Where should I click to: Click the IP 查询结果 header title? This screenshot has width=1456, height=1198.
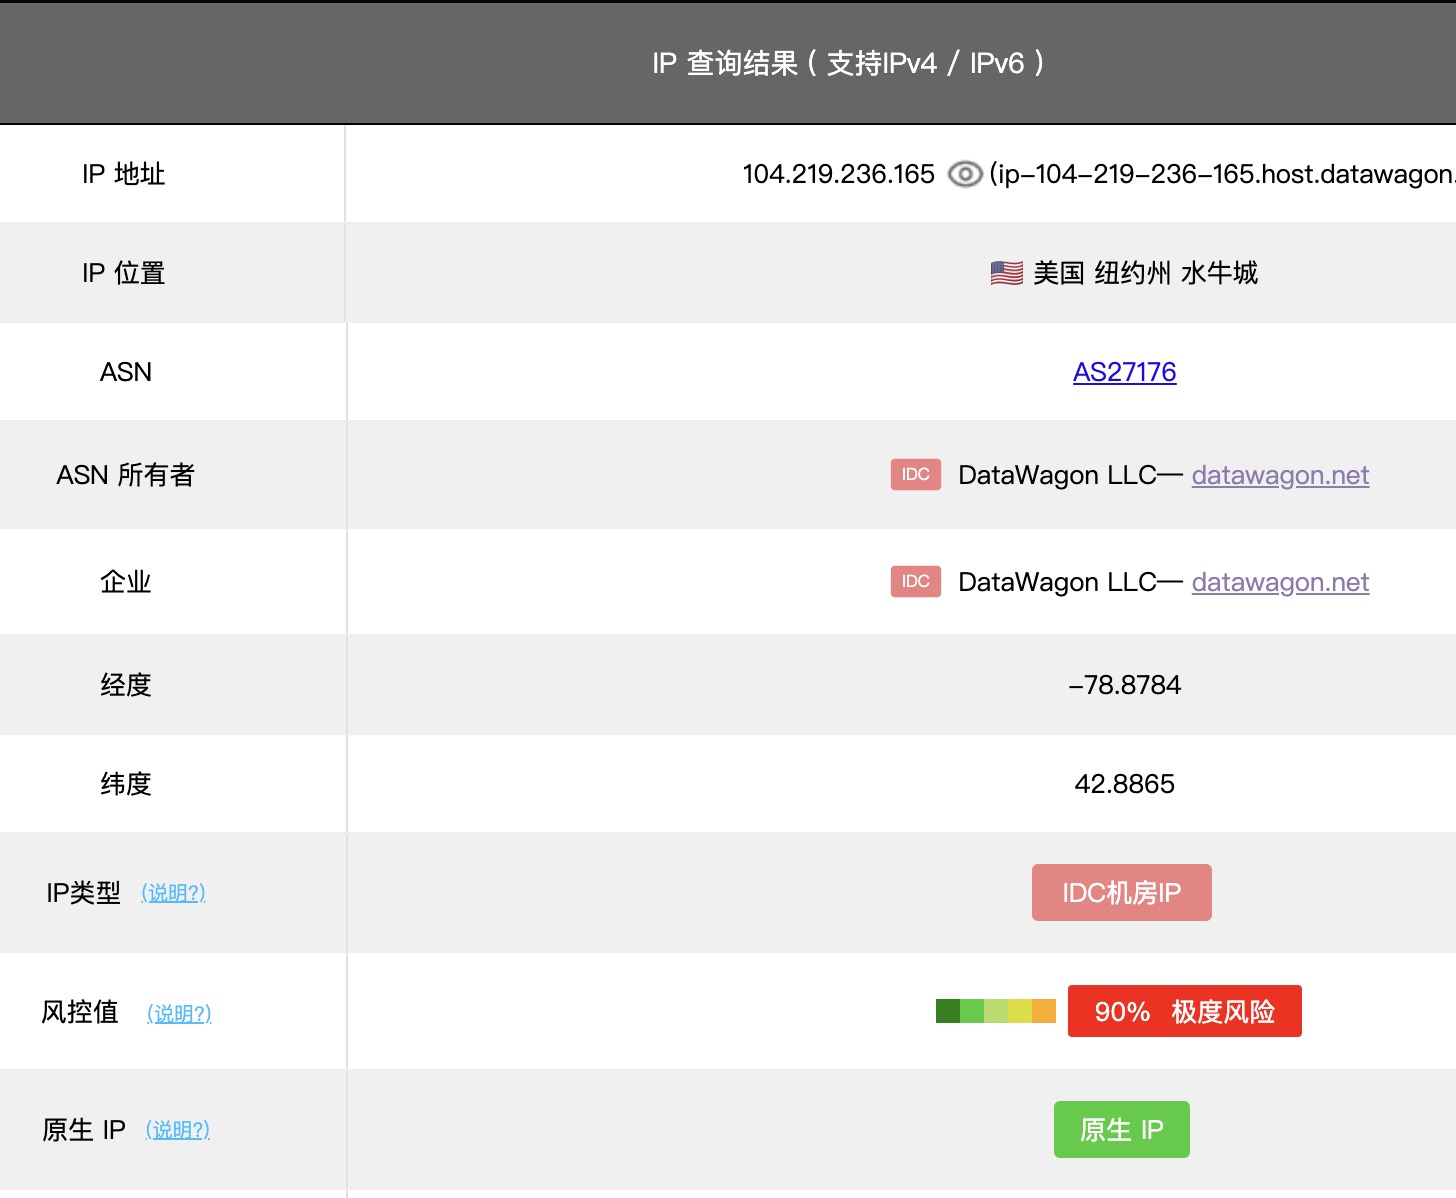click(x=848, y=63)
